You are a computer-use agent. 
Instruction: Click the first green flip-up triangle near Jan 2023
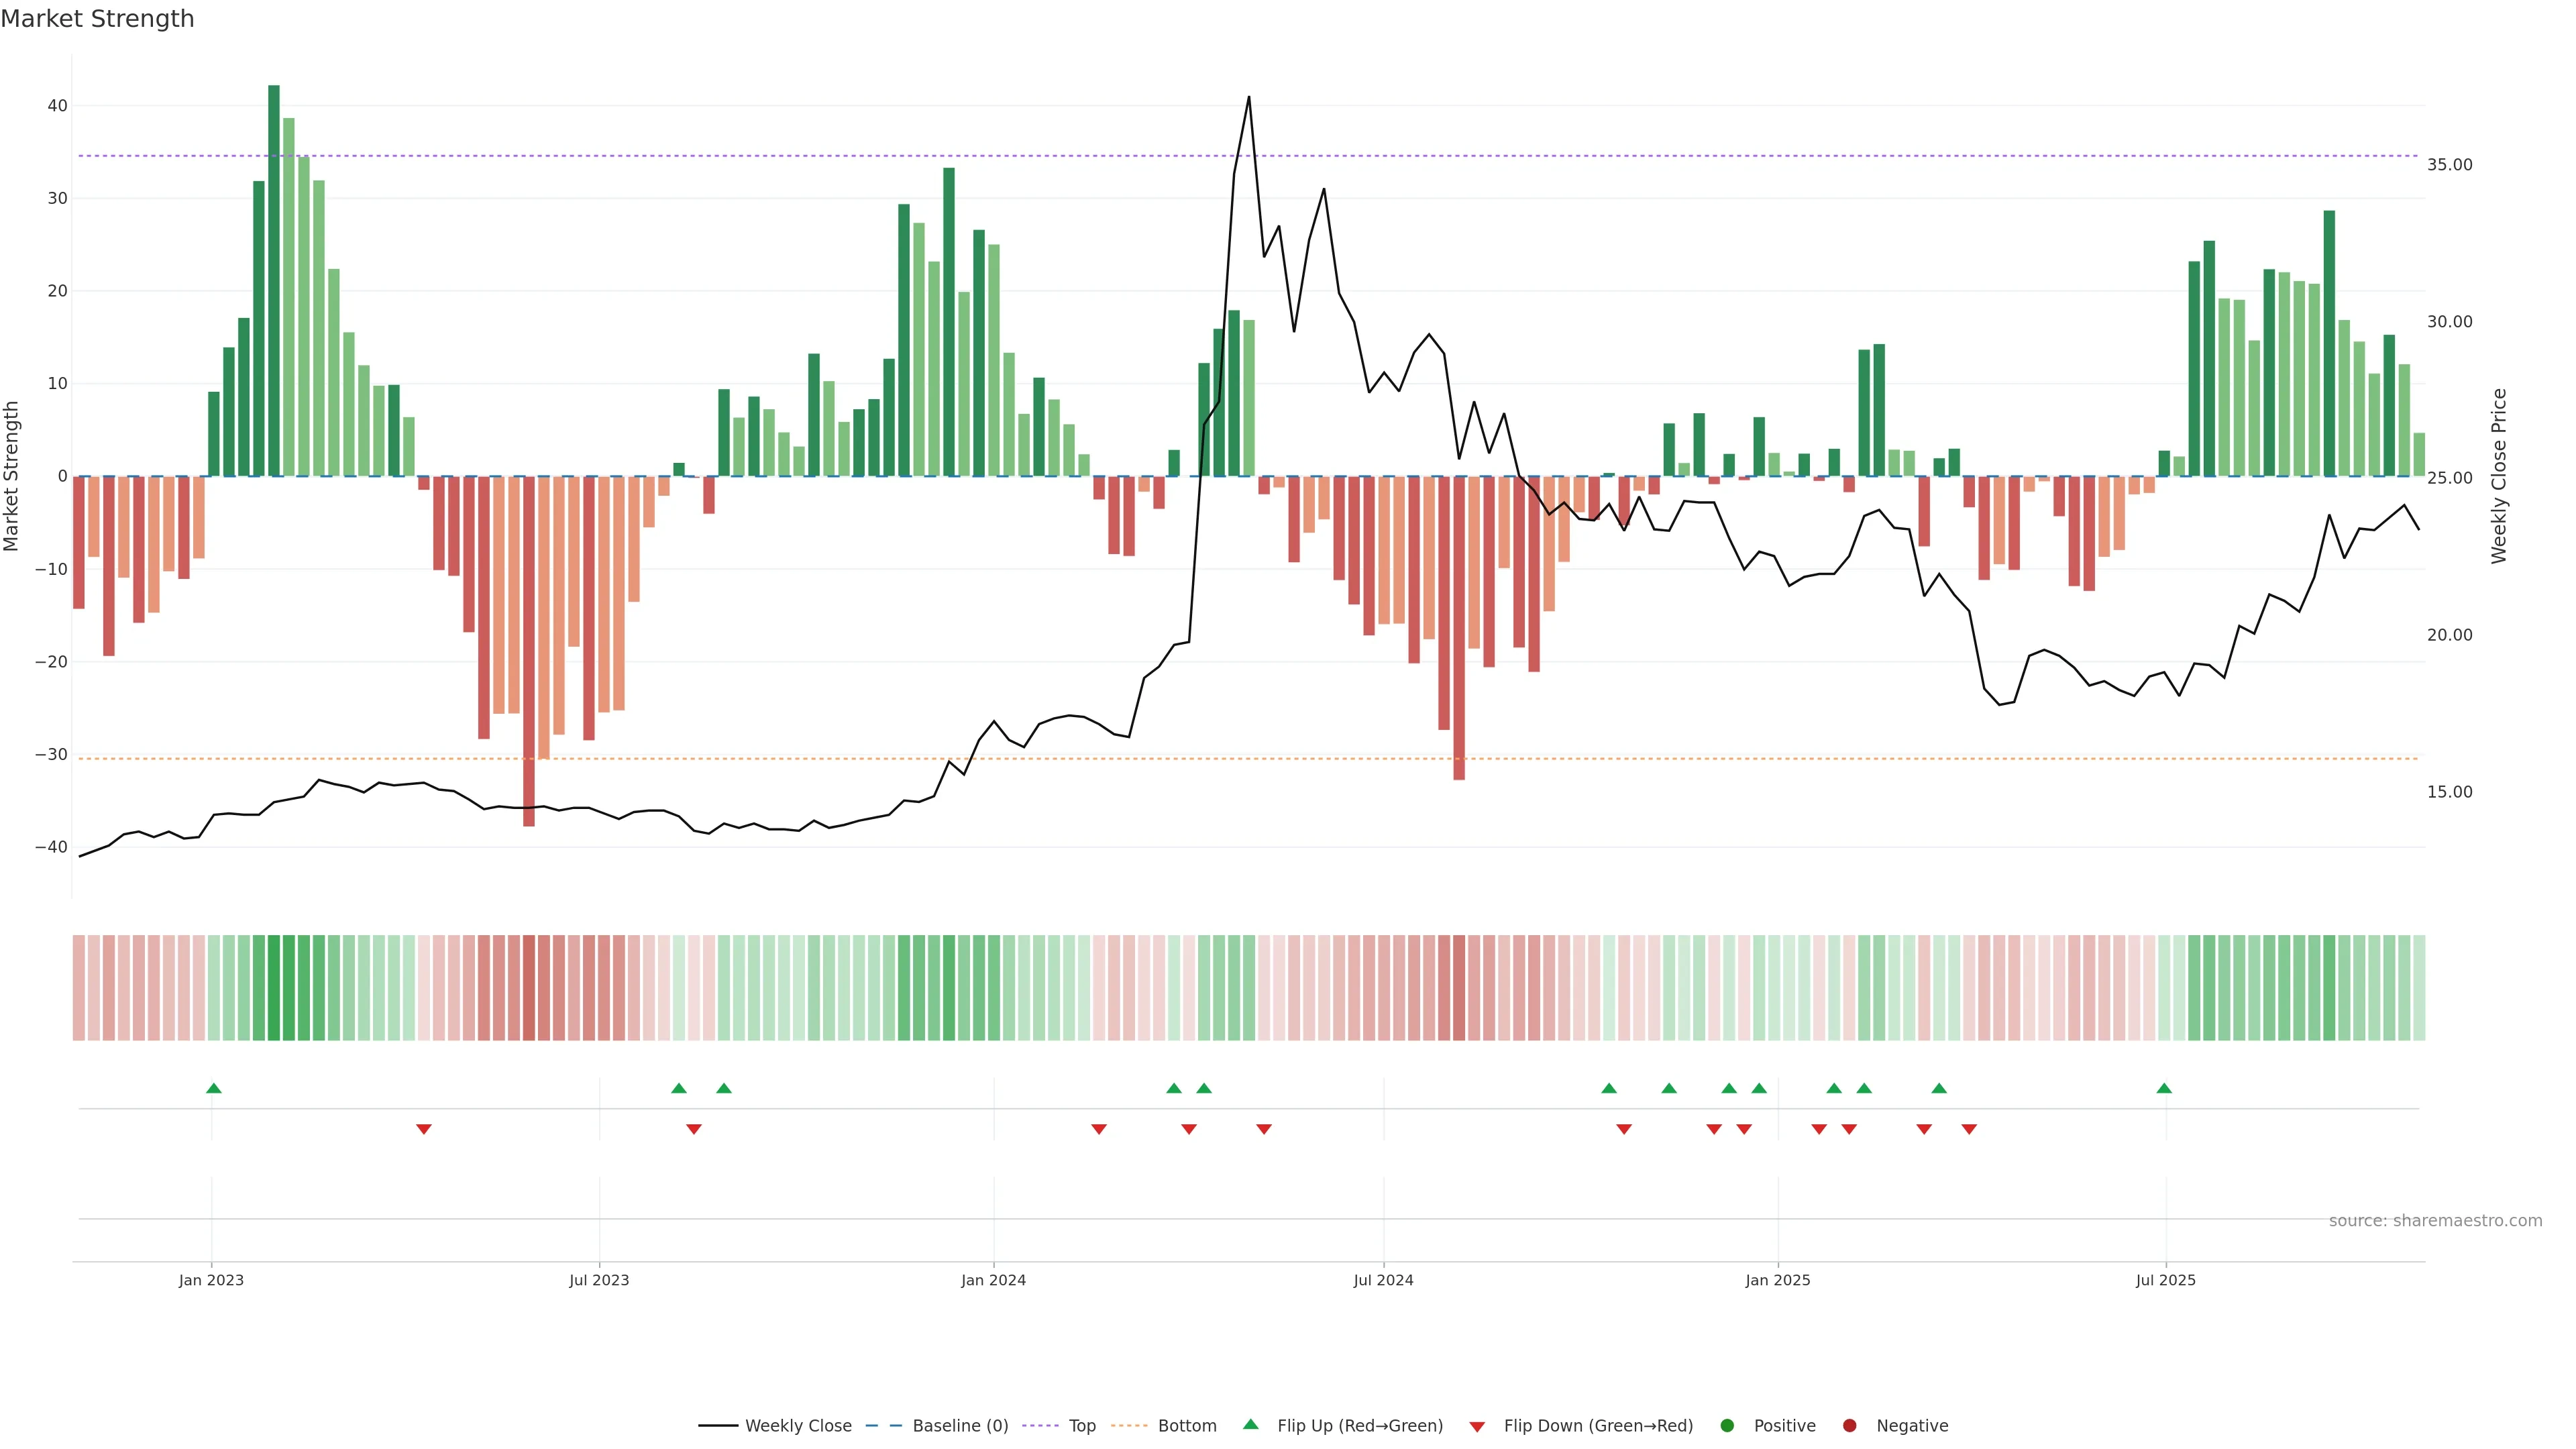click(213, 1088)
